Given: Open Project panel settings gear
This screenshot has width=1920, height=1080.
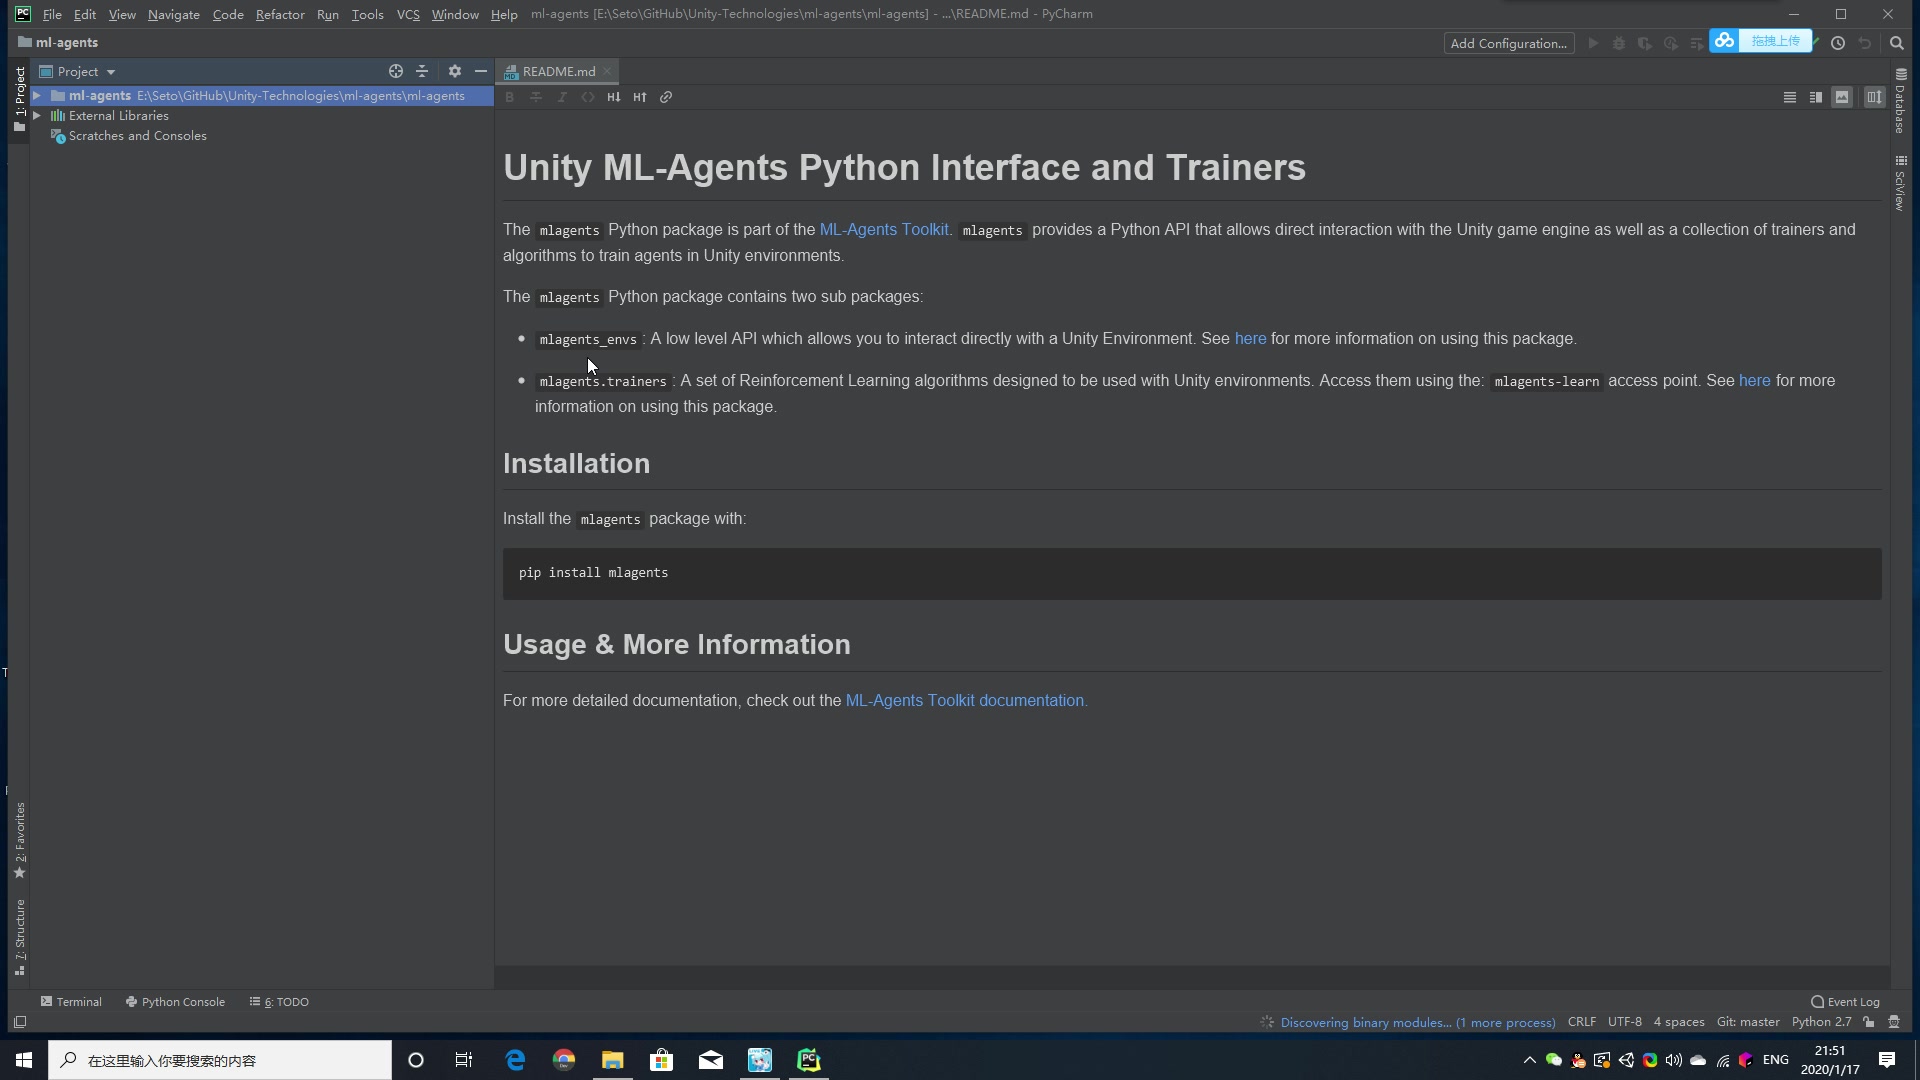Looking at the screenshot, I should coord(455,71).
